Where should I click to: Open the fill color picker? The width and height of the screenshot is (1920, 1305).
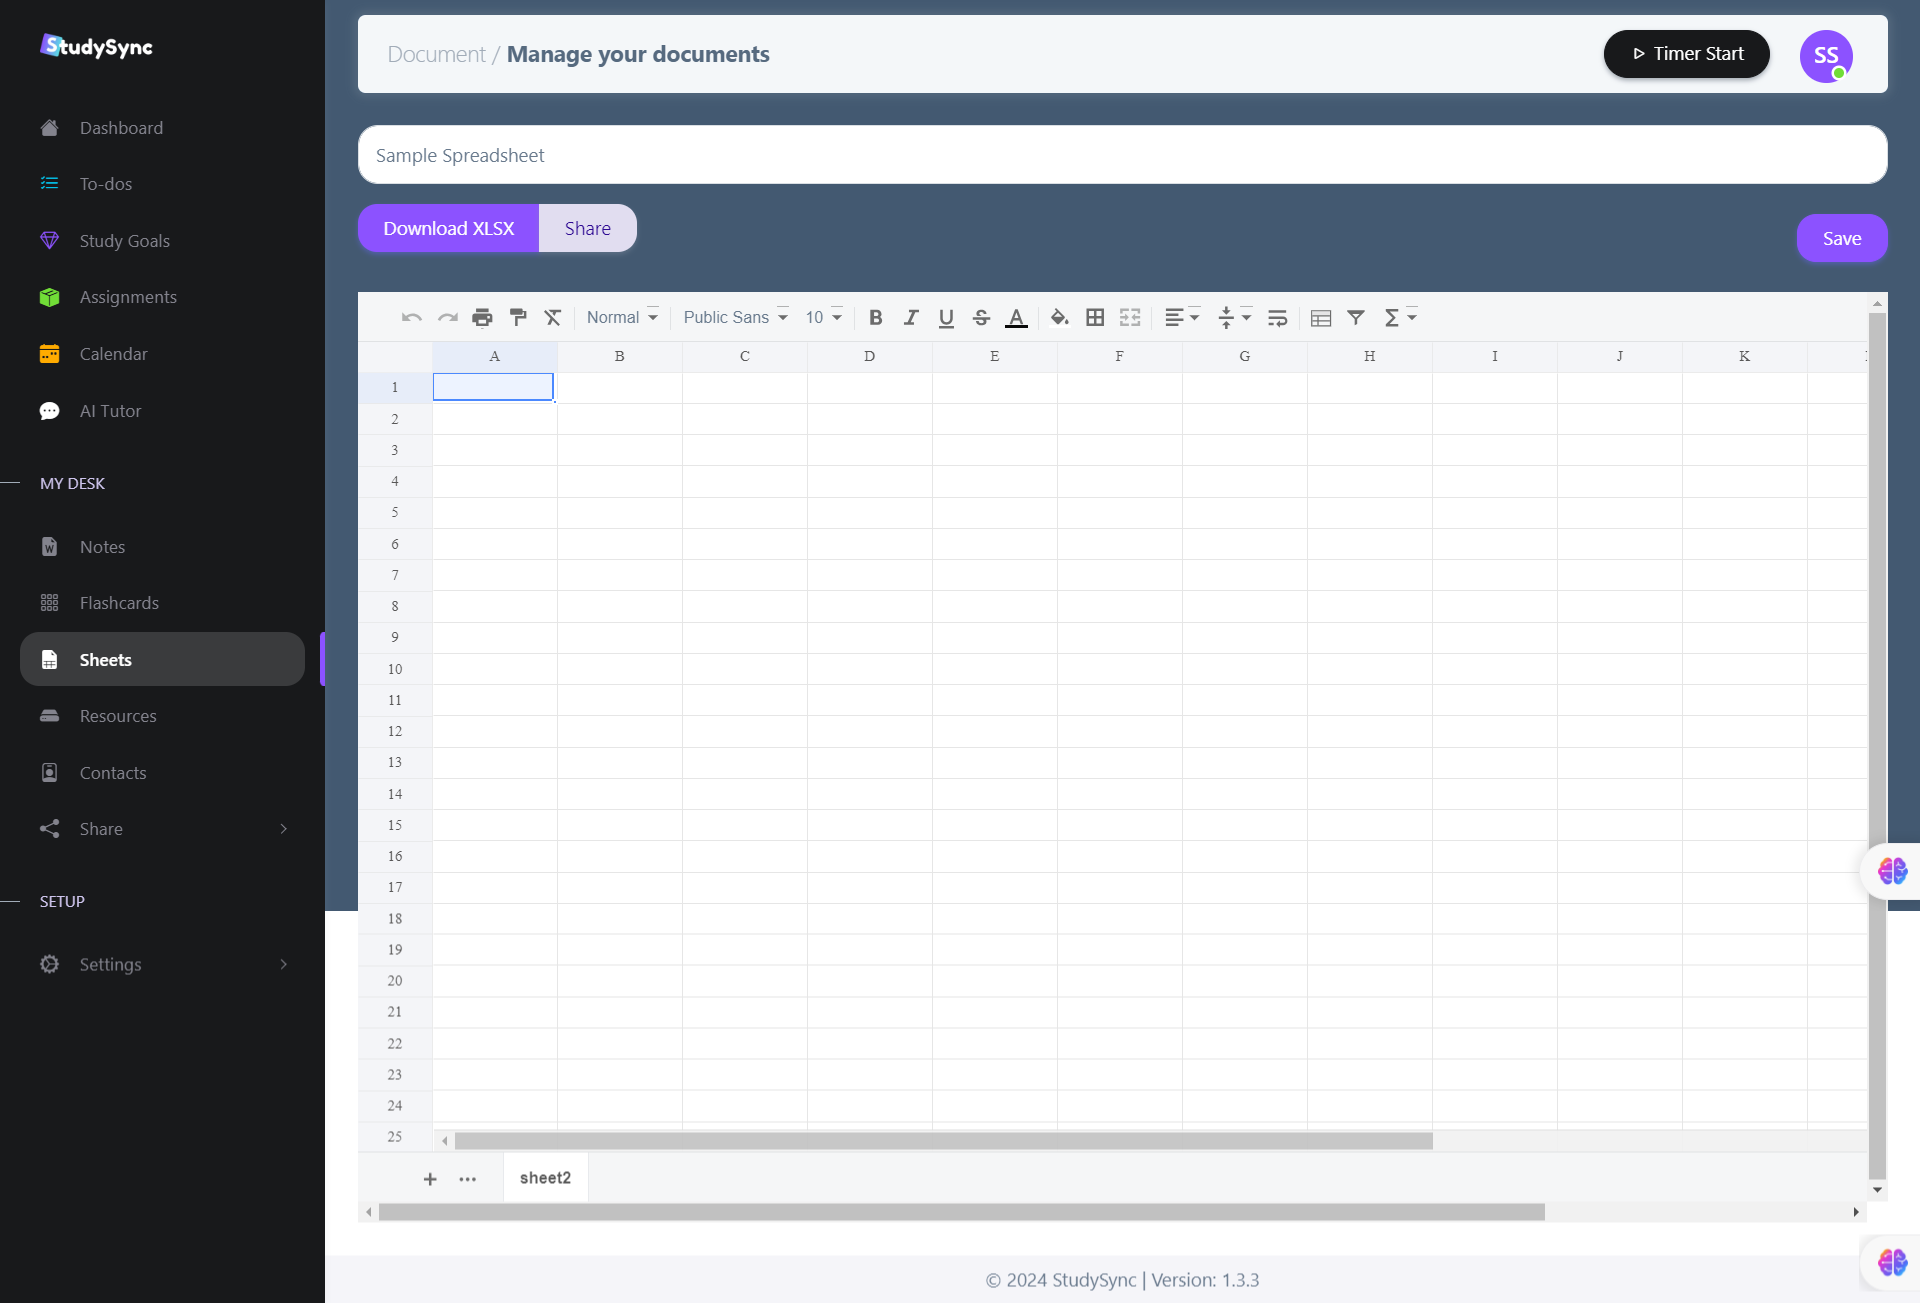point(1059,318)
